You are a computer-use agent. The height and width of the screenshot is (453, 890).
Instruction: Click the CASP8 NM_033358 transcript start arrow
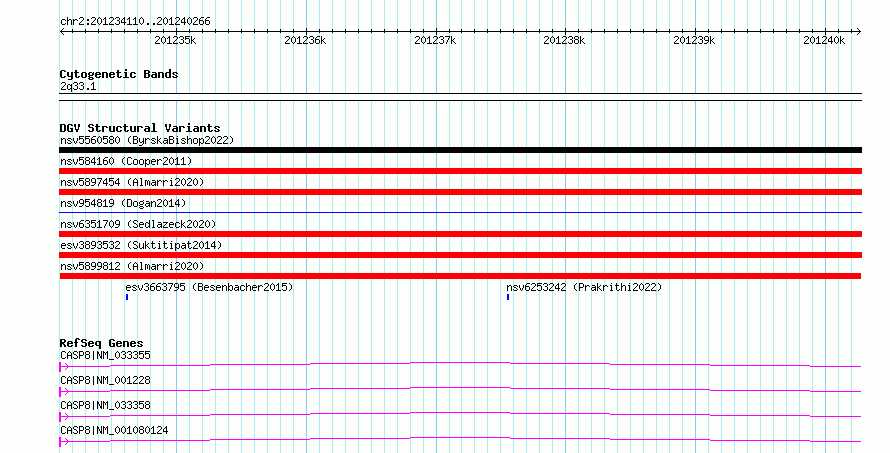tap(64, 417)
